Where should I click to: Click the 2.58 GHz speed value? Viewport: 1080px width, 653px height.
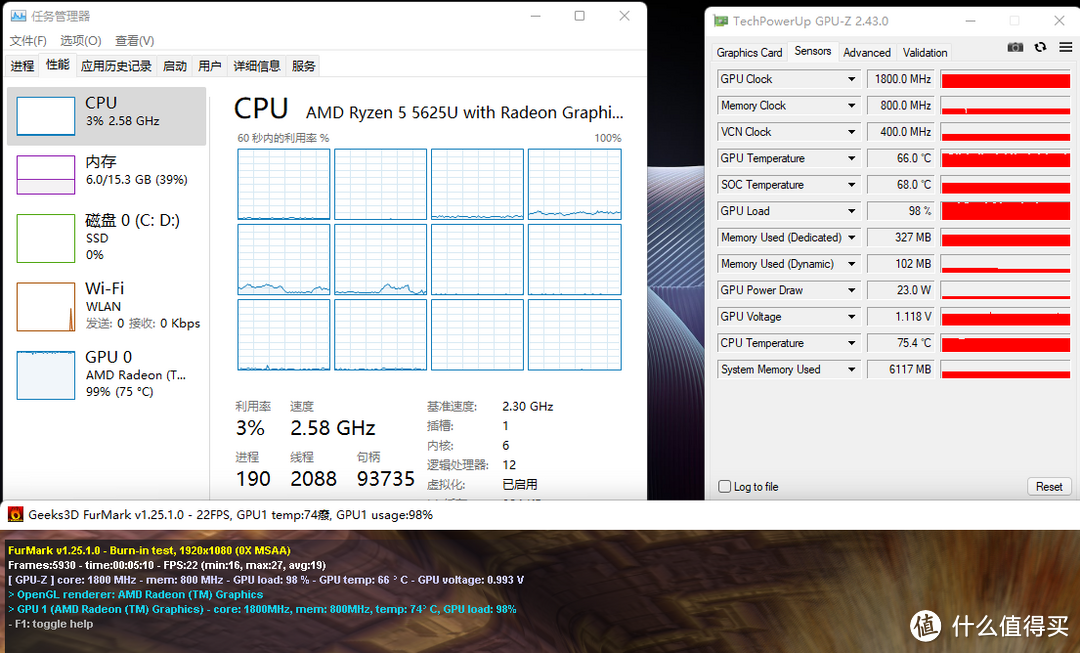click(333, 428)
